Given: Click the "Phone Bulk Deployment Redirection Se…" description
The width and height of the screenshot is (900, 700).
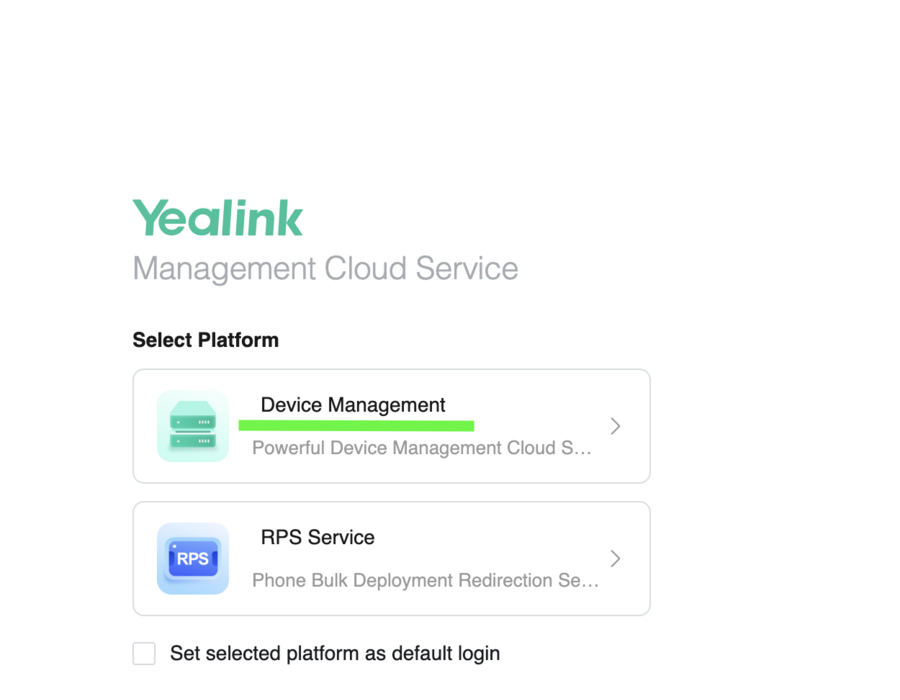Looking at the screenshot, I should pos(425,580).
